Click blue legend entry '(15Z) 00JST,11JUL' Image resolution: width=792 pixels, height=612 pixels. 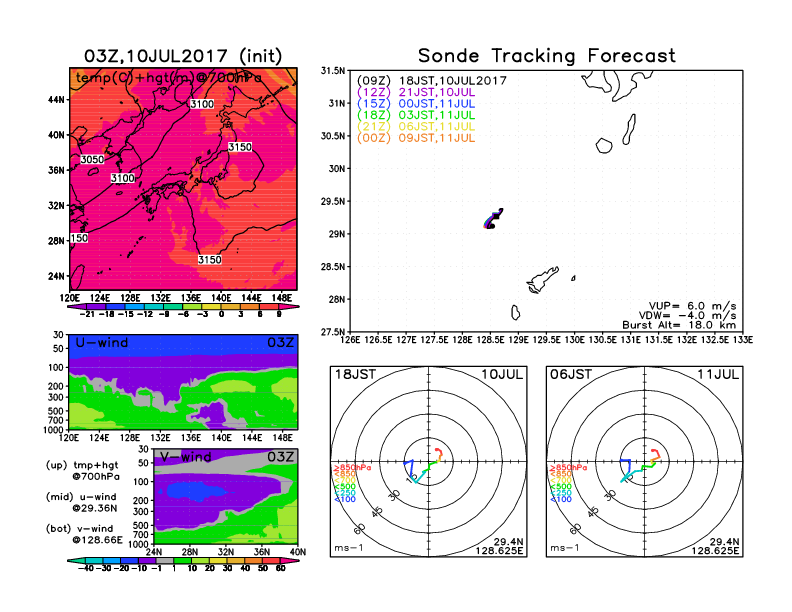[416, 104]
